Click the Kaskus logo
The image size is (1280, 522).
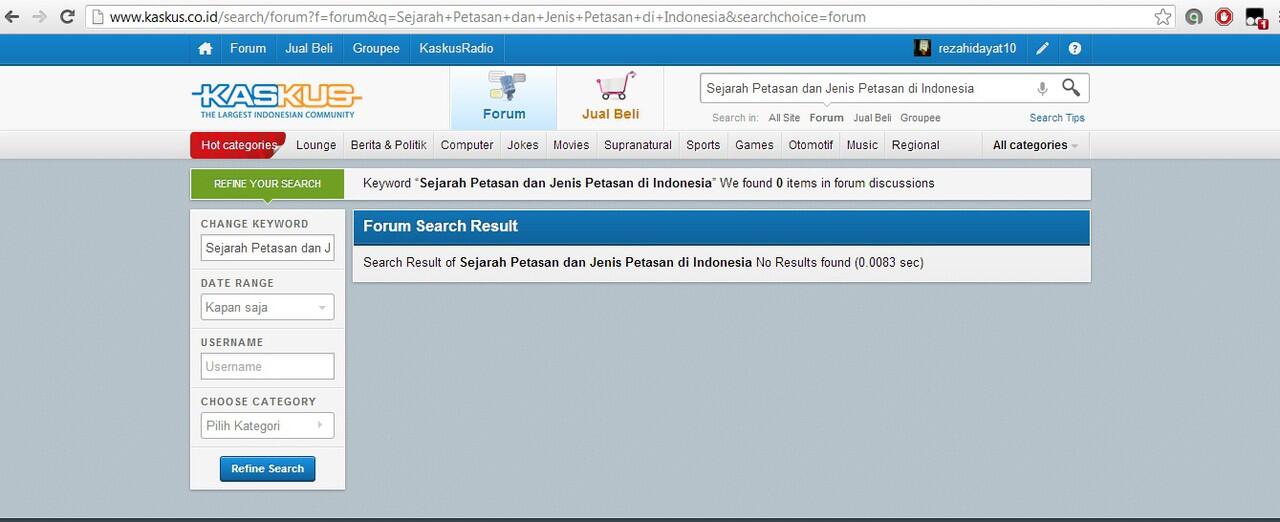pos(277,99)
